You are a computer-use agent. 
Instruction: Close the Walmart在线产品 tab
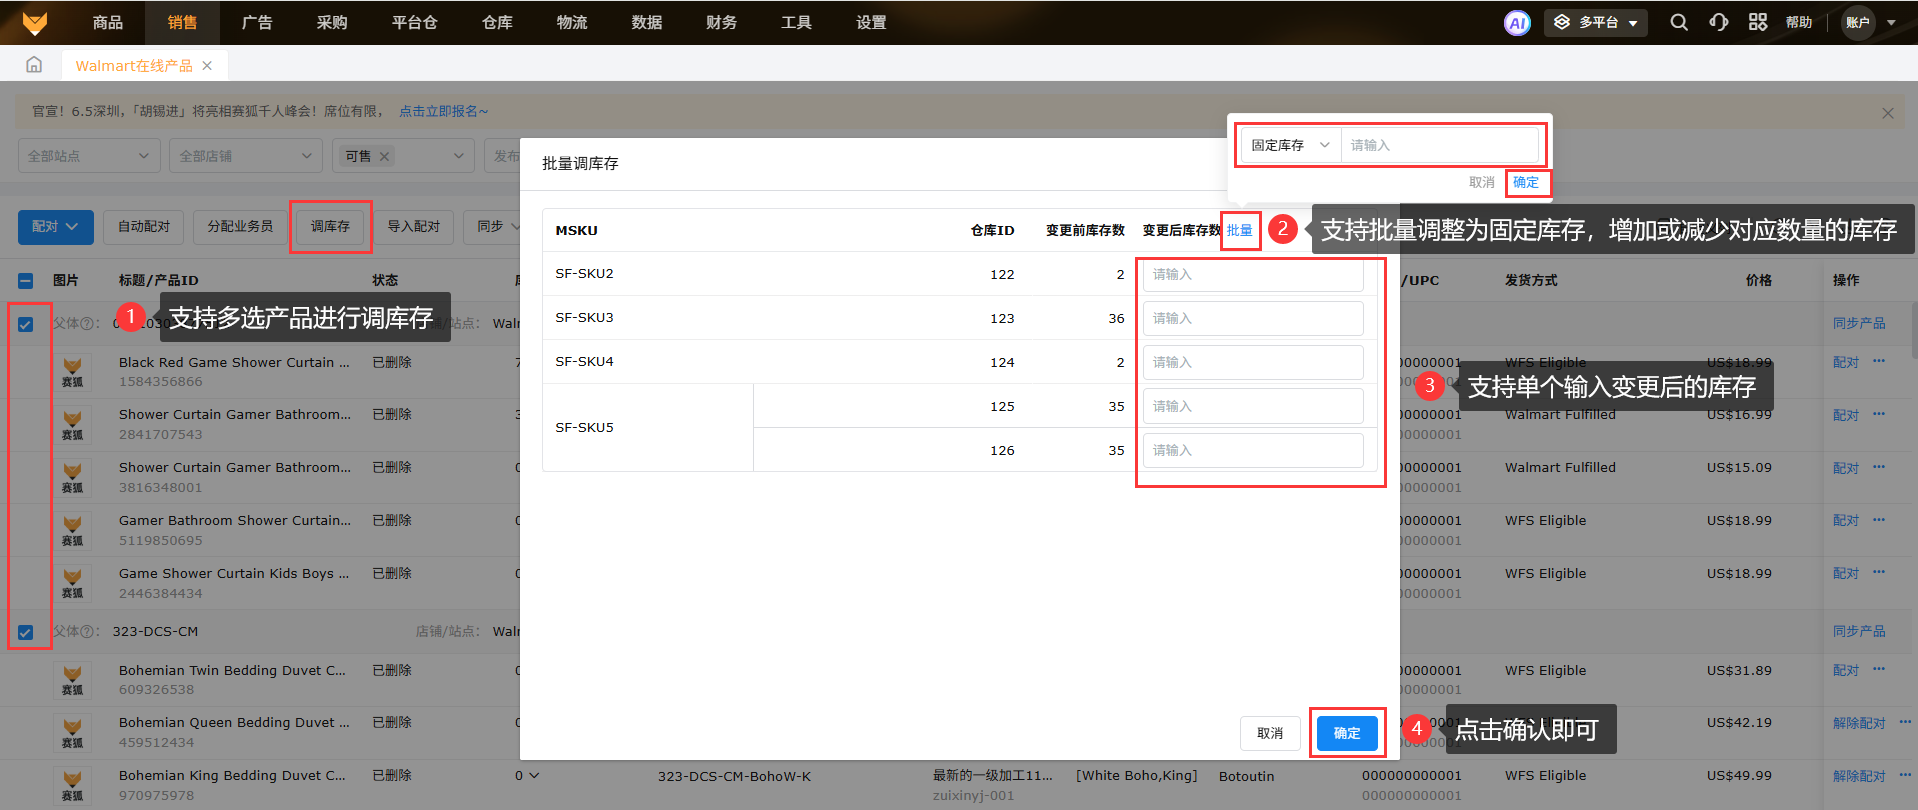[207, 66]
